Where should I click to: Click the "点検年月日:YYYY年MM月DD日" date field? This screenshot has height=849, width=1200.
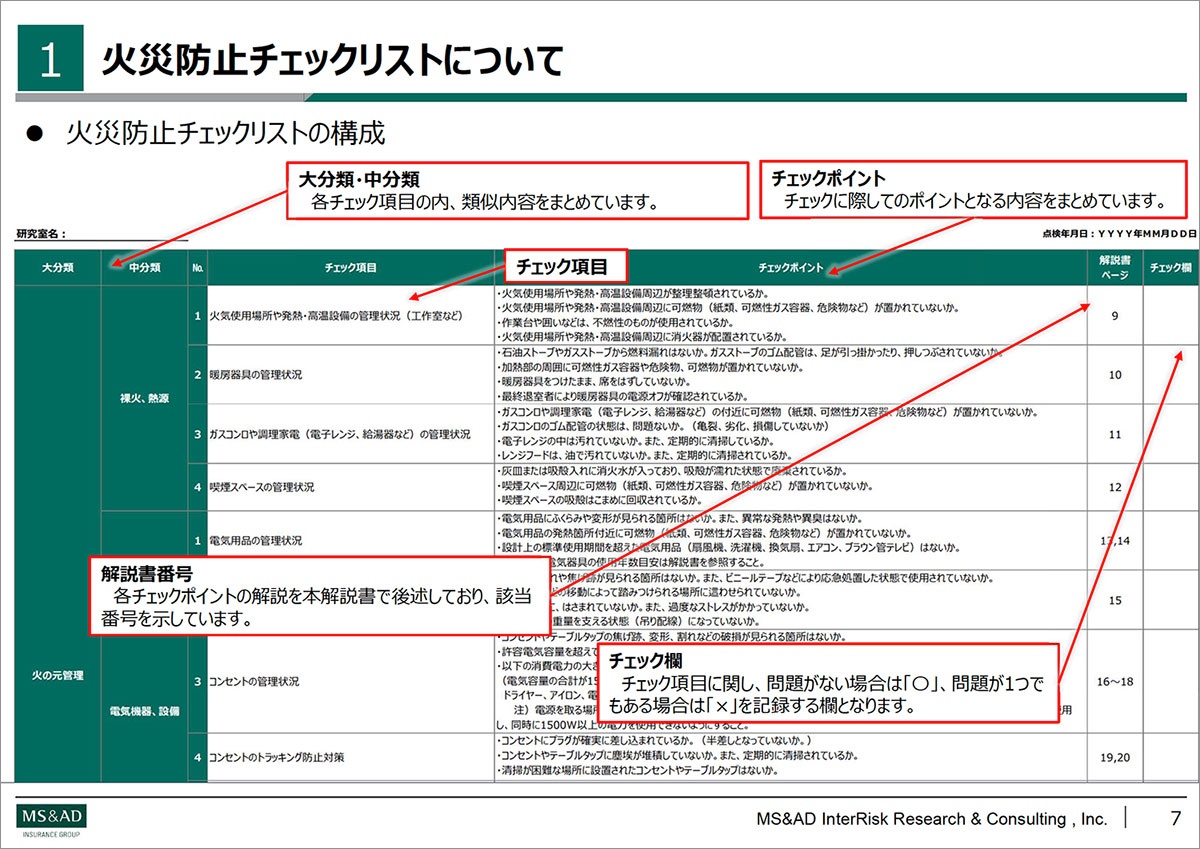[x=1117, y=233]
